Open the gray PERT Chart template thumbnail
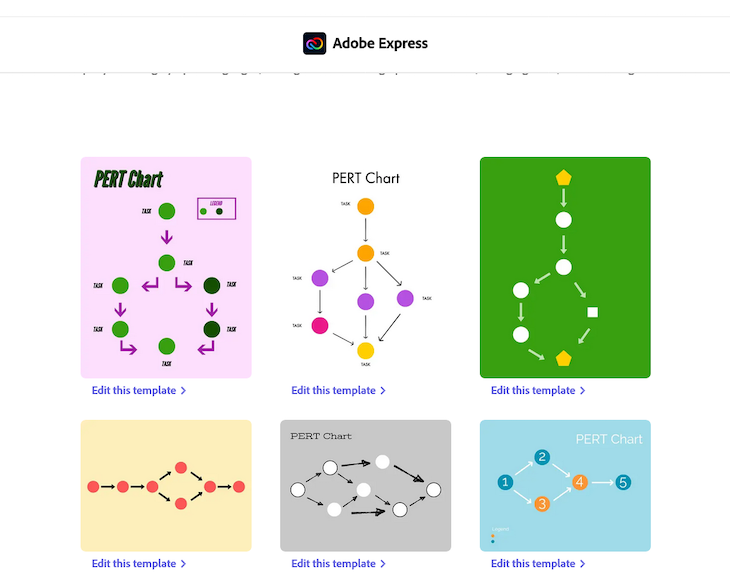 (x=365, y=486)
